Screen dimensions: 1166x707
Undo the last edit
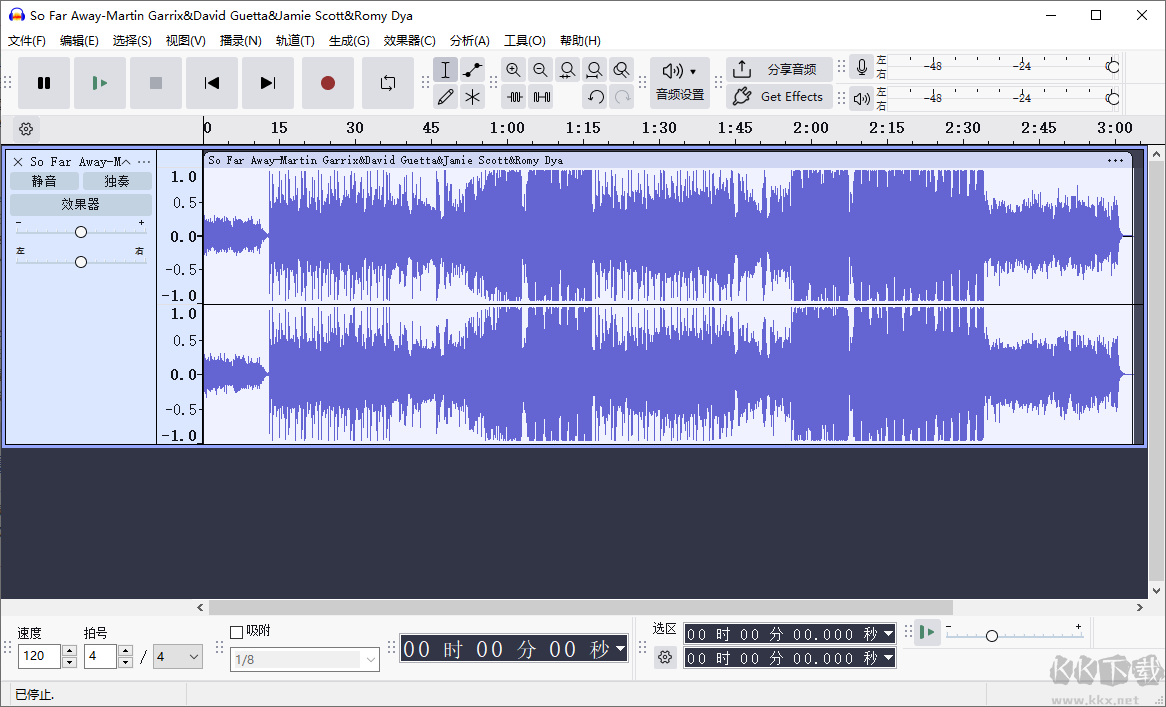point(595,96)
